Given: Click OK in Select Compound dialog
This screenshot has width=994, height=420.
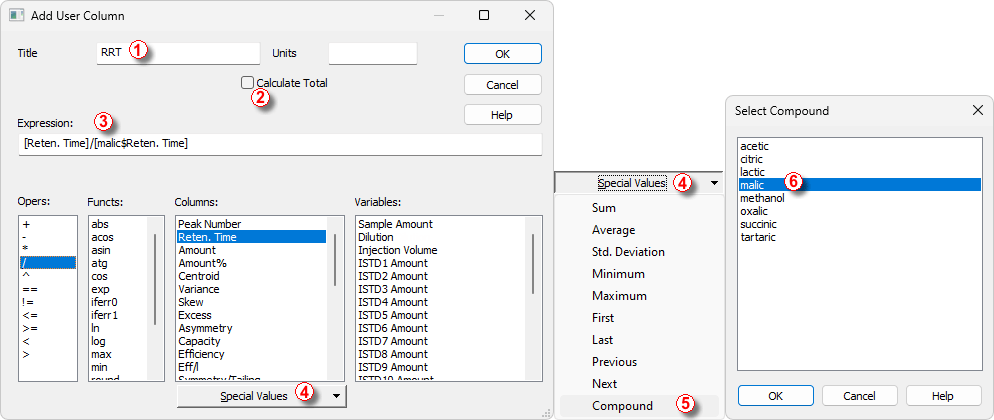Looking at the screenshot, I should 776,396.
